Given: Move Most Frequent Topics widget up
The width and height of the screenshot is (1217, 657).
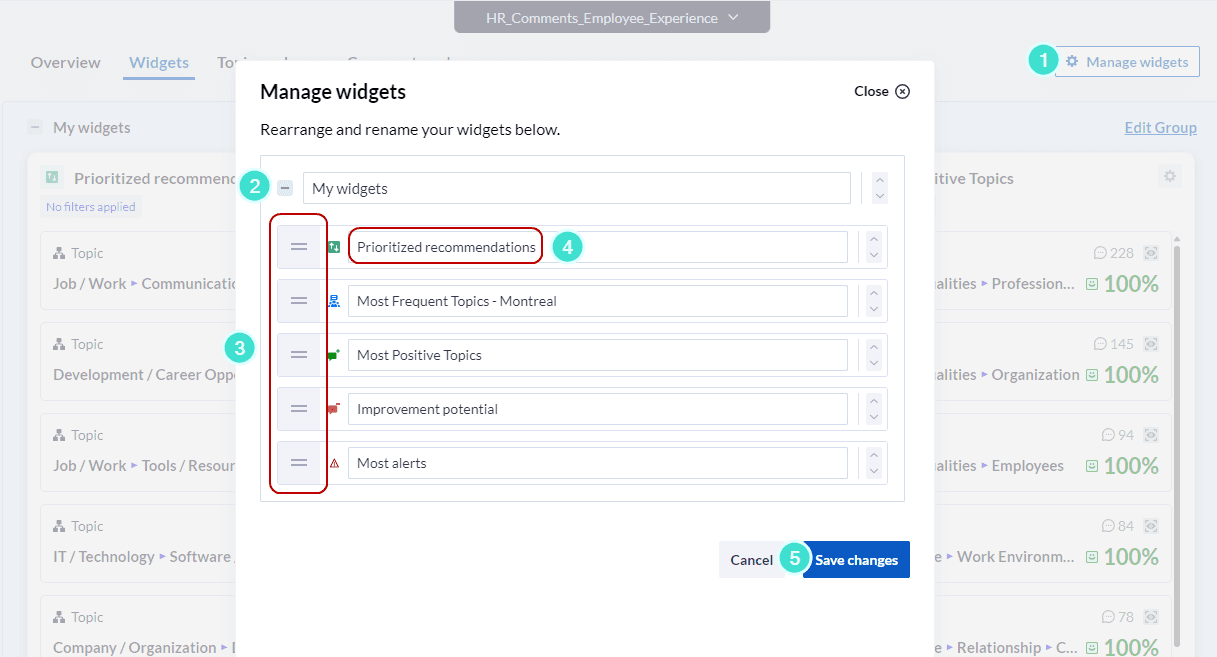Looking at the screenshot, I should [874, 293].
